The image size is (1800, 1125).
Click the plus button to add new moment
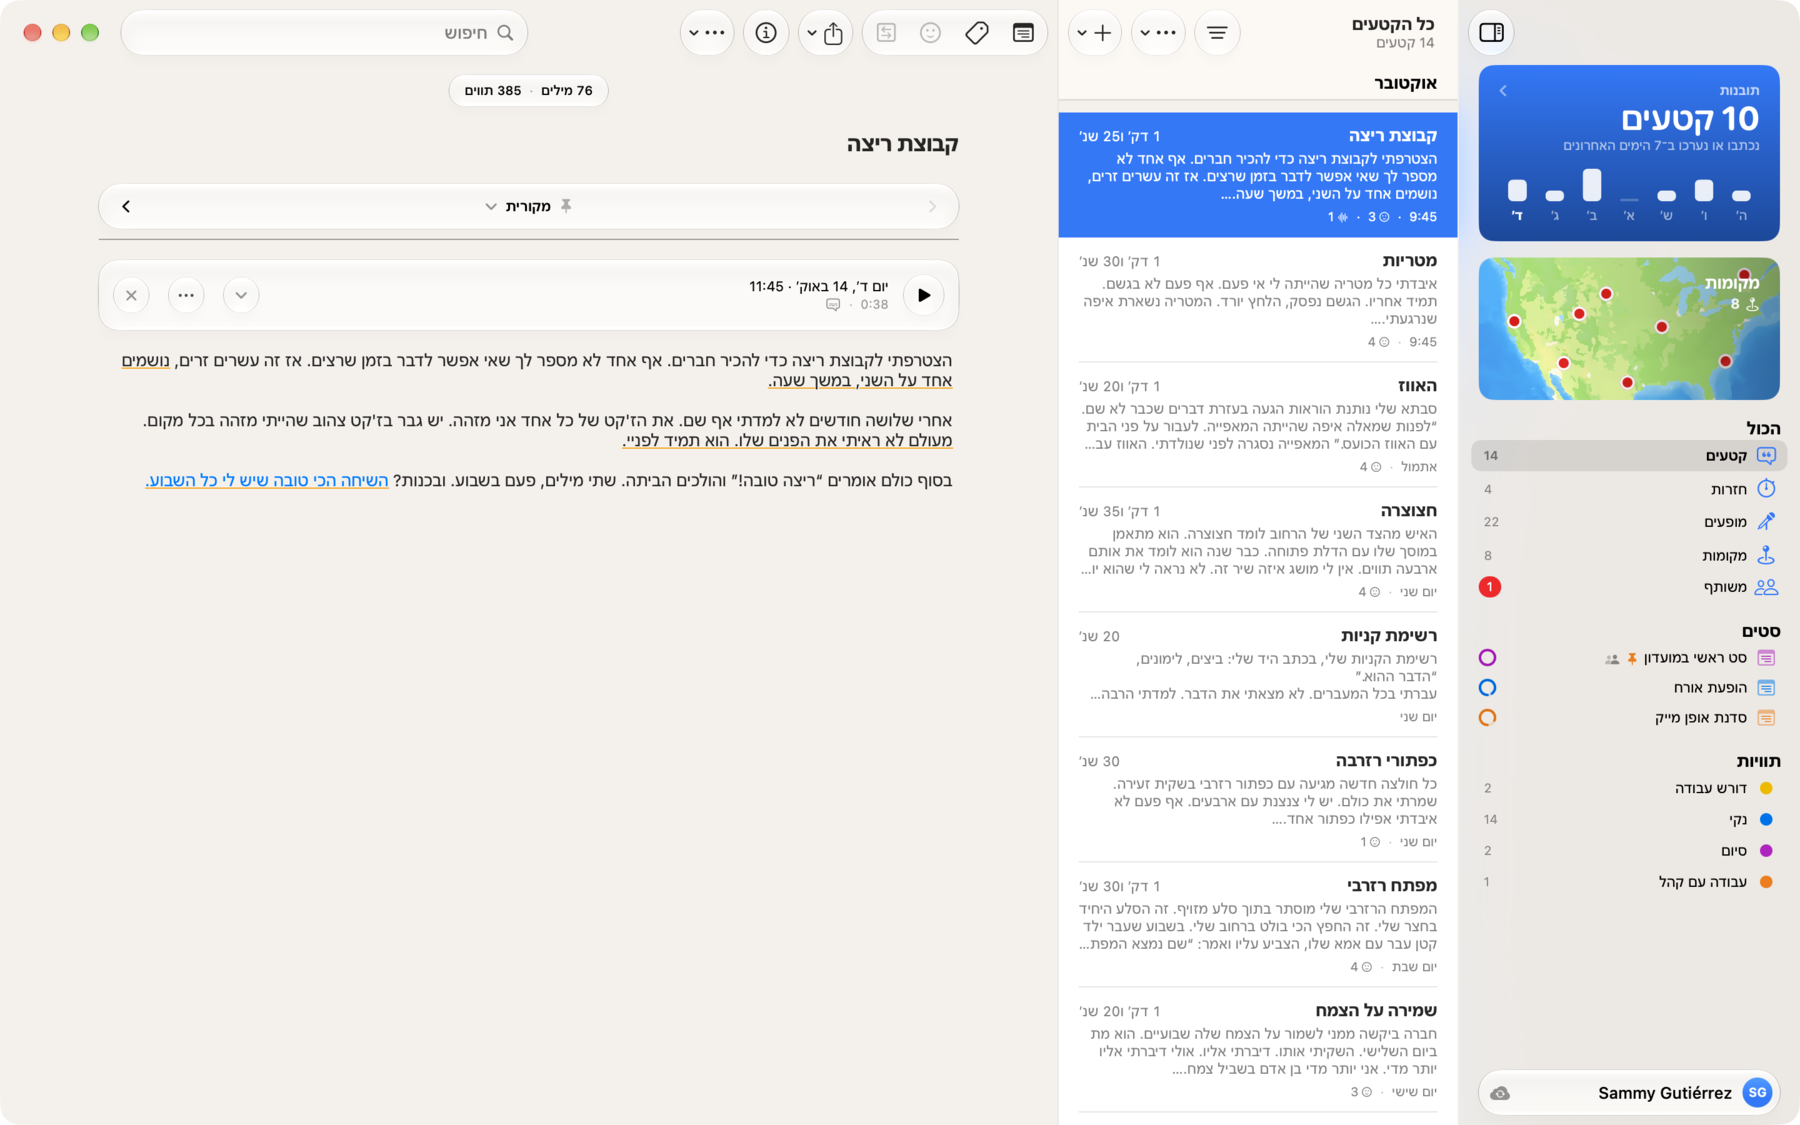[x=1103, y=33]
